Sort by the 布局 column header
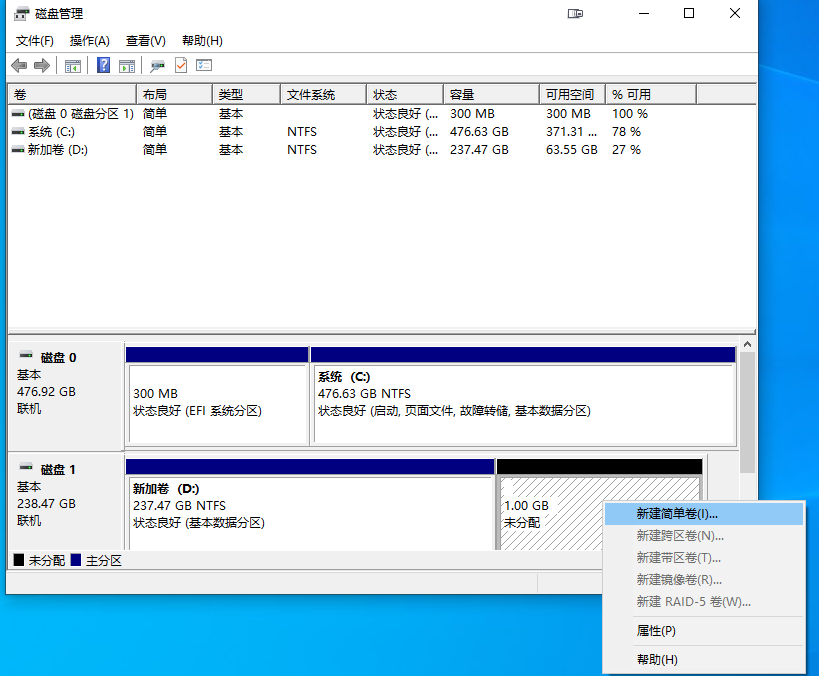This screenshot has width=819, height=676. click(174, 95)
